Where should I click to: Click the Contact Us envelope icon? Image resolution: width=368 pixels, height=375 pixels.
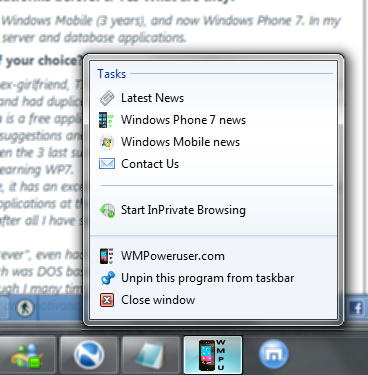pyautogui.click(x=107, y=164)
